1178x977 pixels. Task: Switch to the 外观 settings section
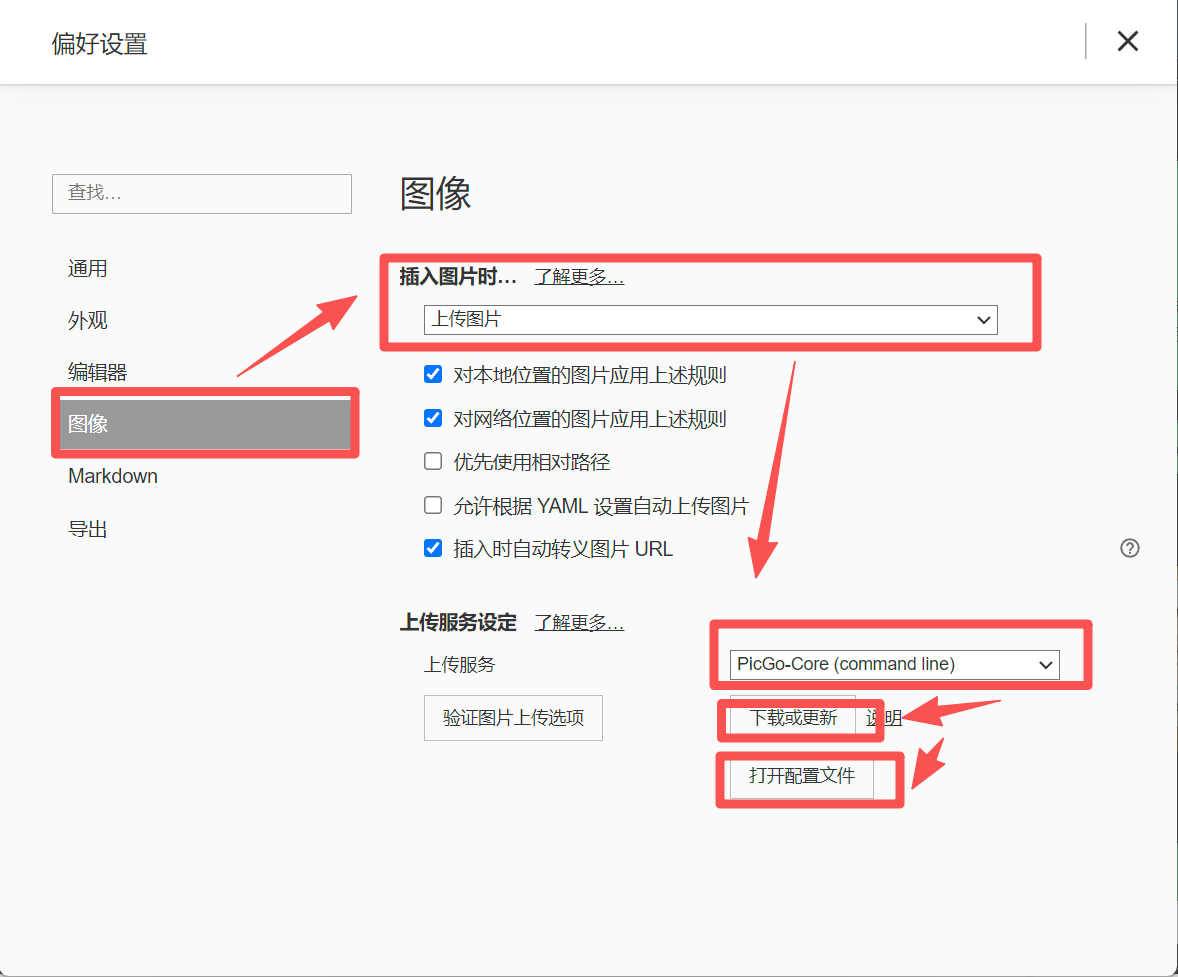[88, 321]
